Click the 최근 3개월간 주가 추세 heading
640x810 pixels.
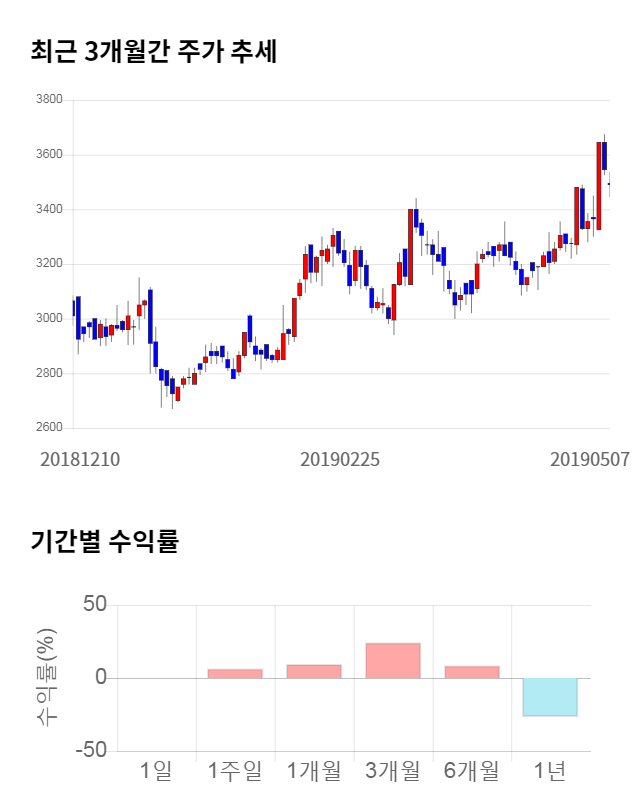coord(153,52)
